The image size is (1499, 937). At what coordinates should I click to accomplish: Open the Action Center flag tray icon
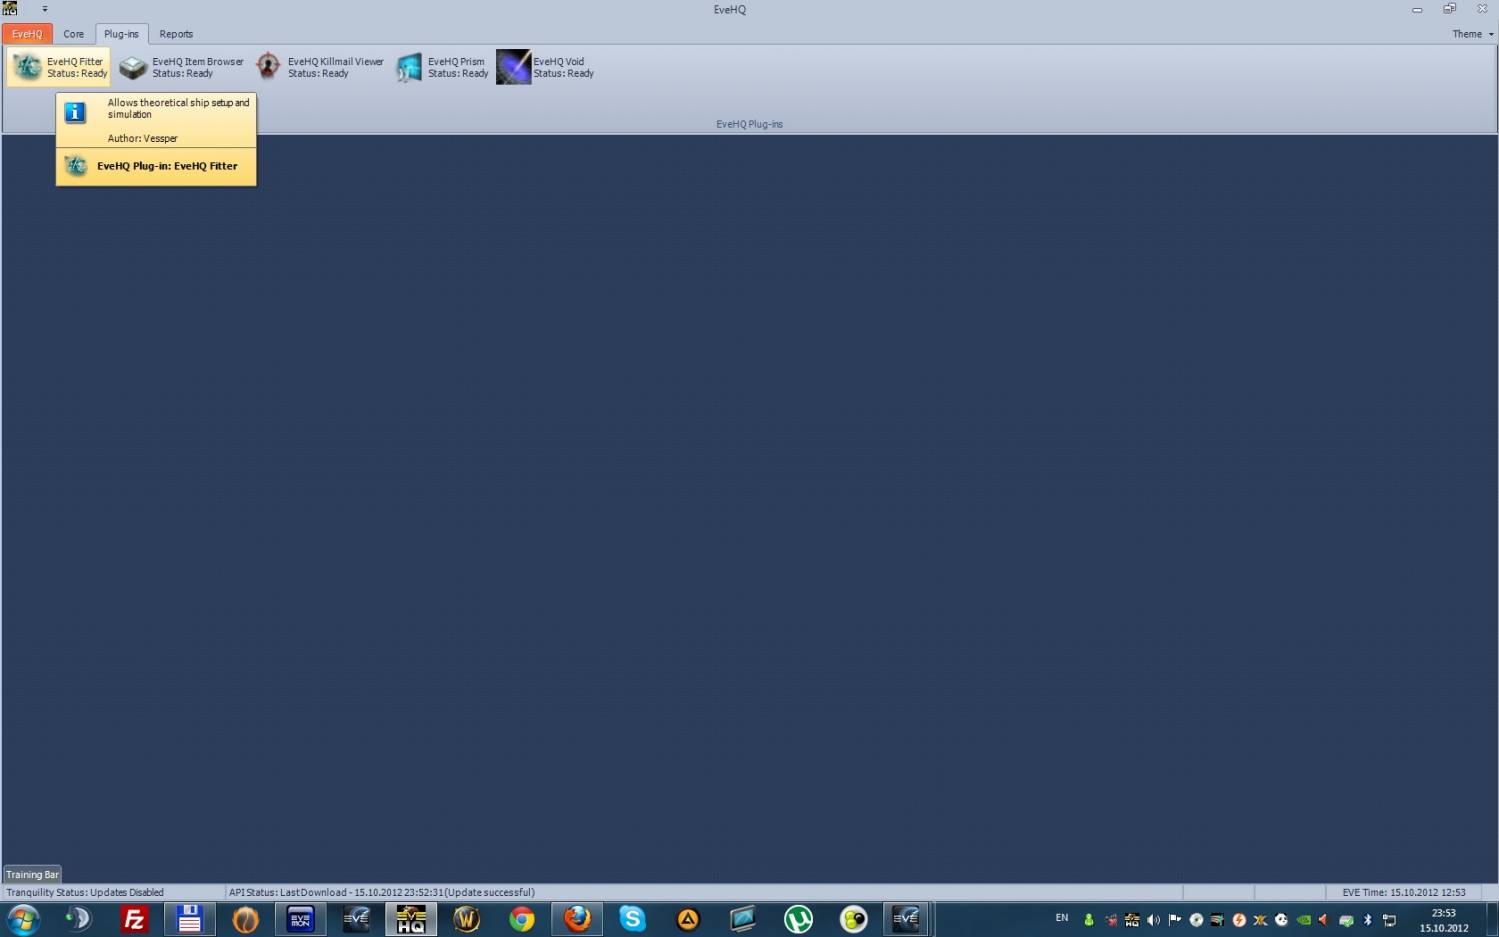coord(1175,920)
